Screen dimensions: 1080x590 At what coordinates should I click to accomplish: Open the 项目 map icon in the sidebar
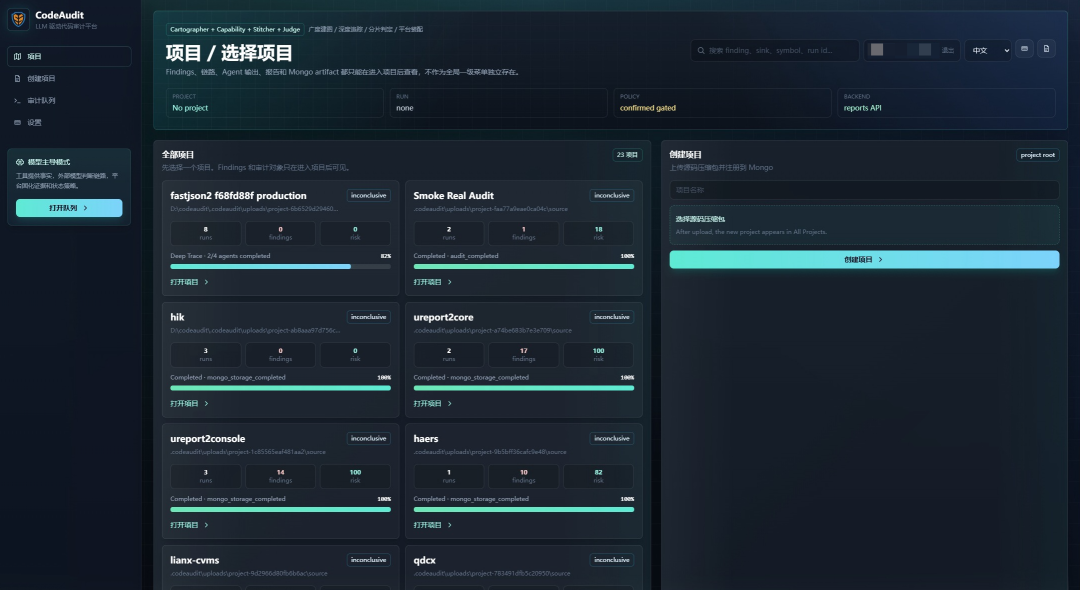(x=18, y=56)
